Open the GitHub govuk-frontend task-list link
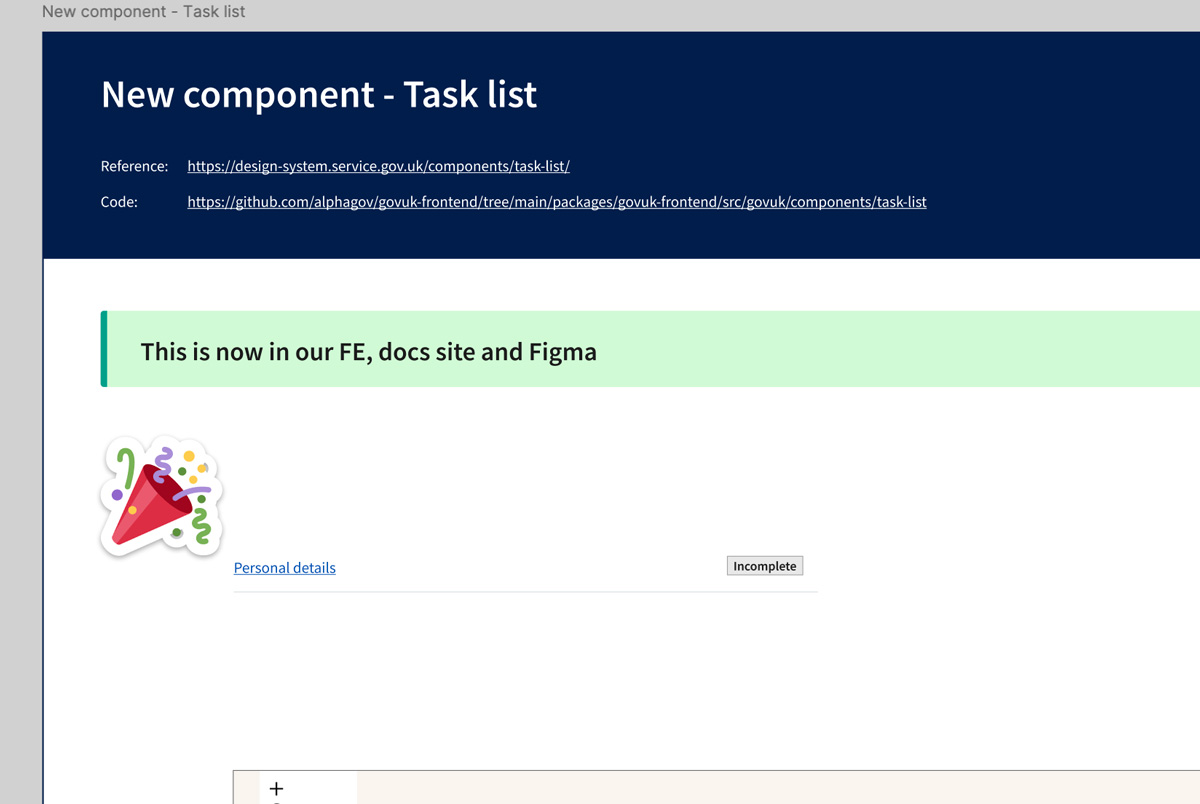Viewport: 1200px width, 804px height. pos(557,201)
